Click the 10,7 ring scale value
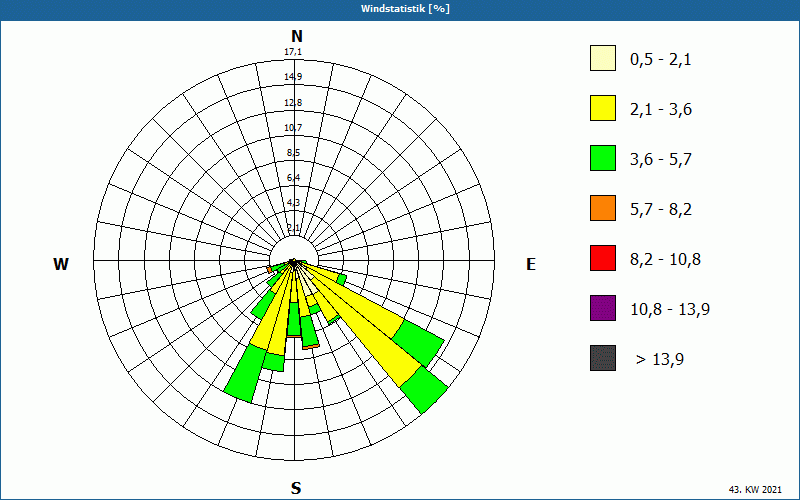The image size is (800, 500). point(293,128)
